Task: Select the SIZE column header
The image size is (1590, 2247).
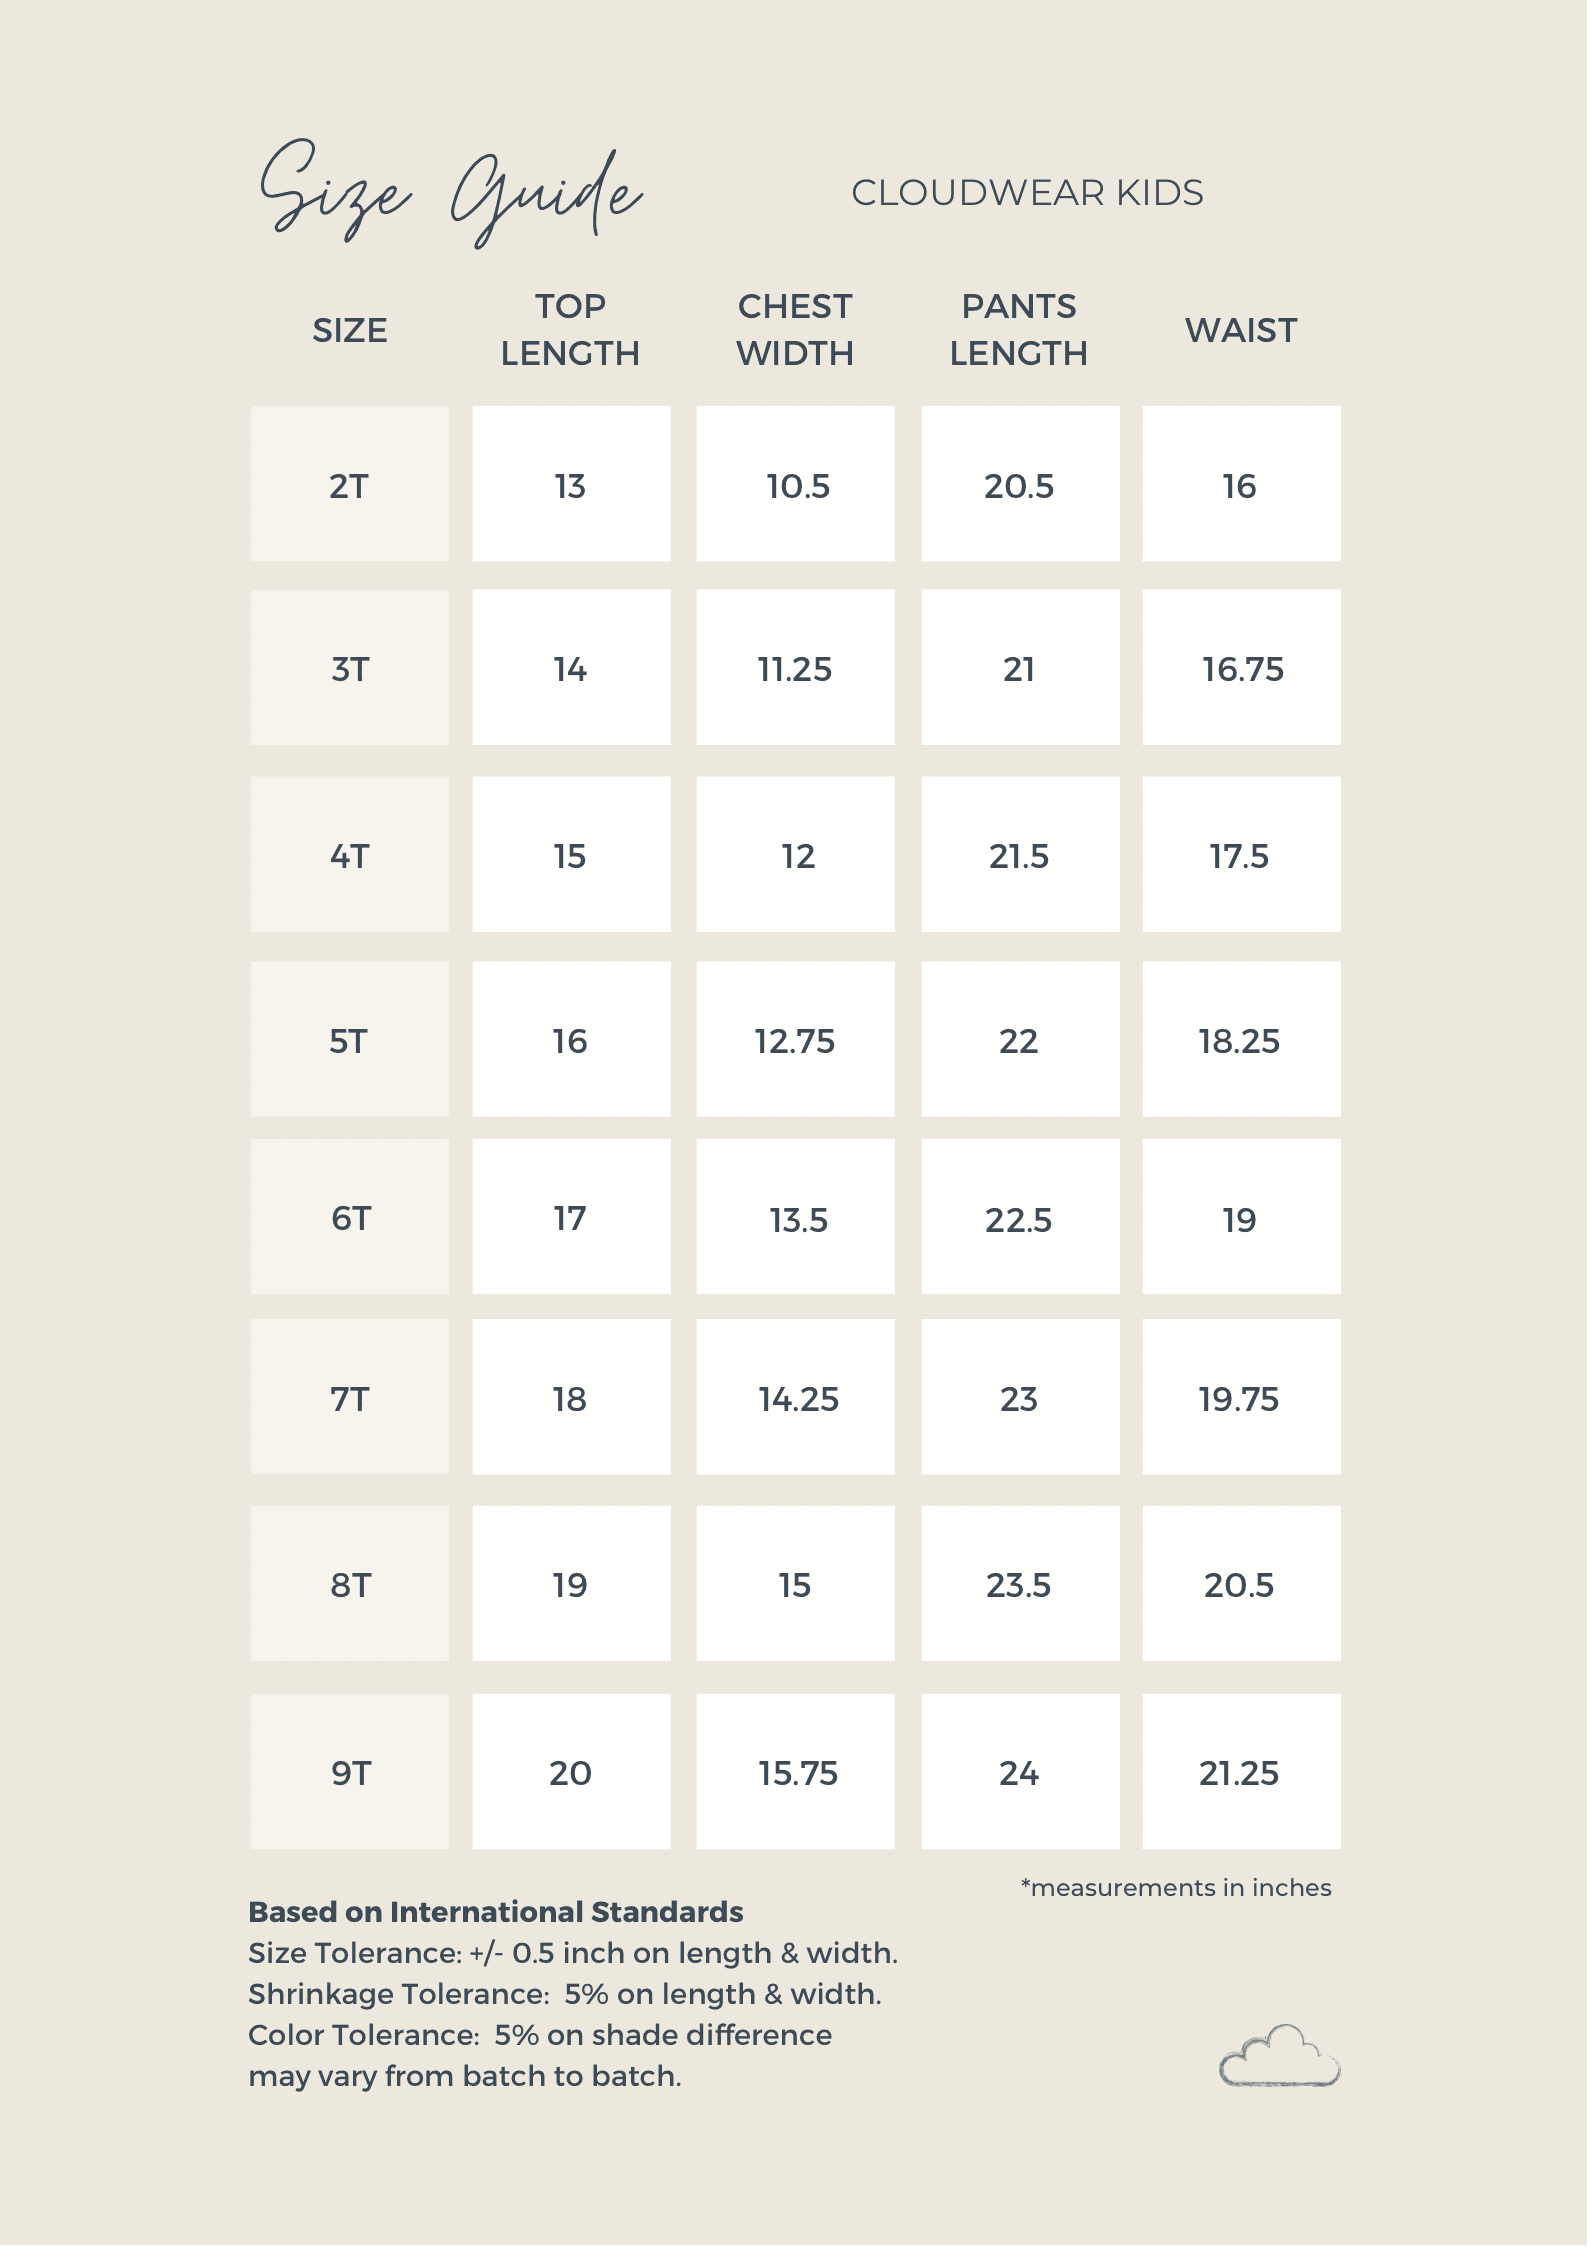Action: tap(350, 330)
